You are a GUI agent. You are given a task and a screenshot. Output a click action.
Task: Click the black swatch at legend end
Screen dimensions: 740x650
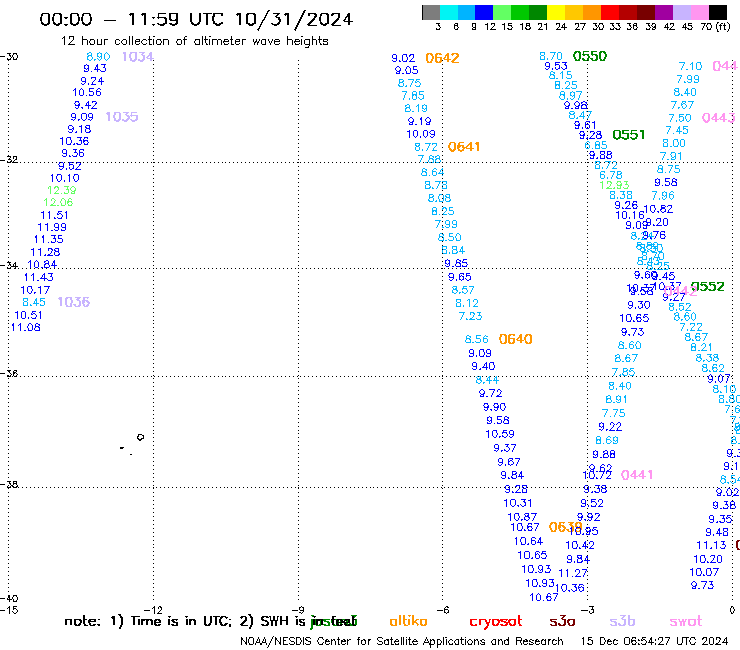point(717,13)
